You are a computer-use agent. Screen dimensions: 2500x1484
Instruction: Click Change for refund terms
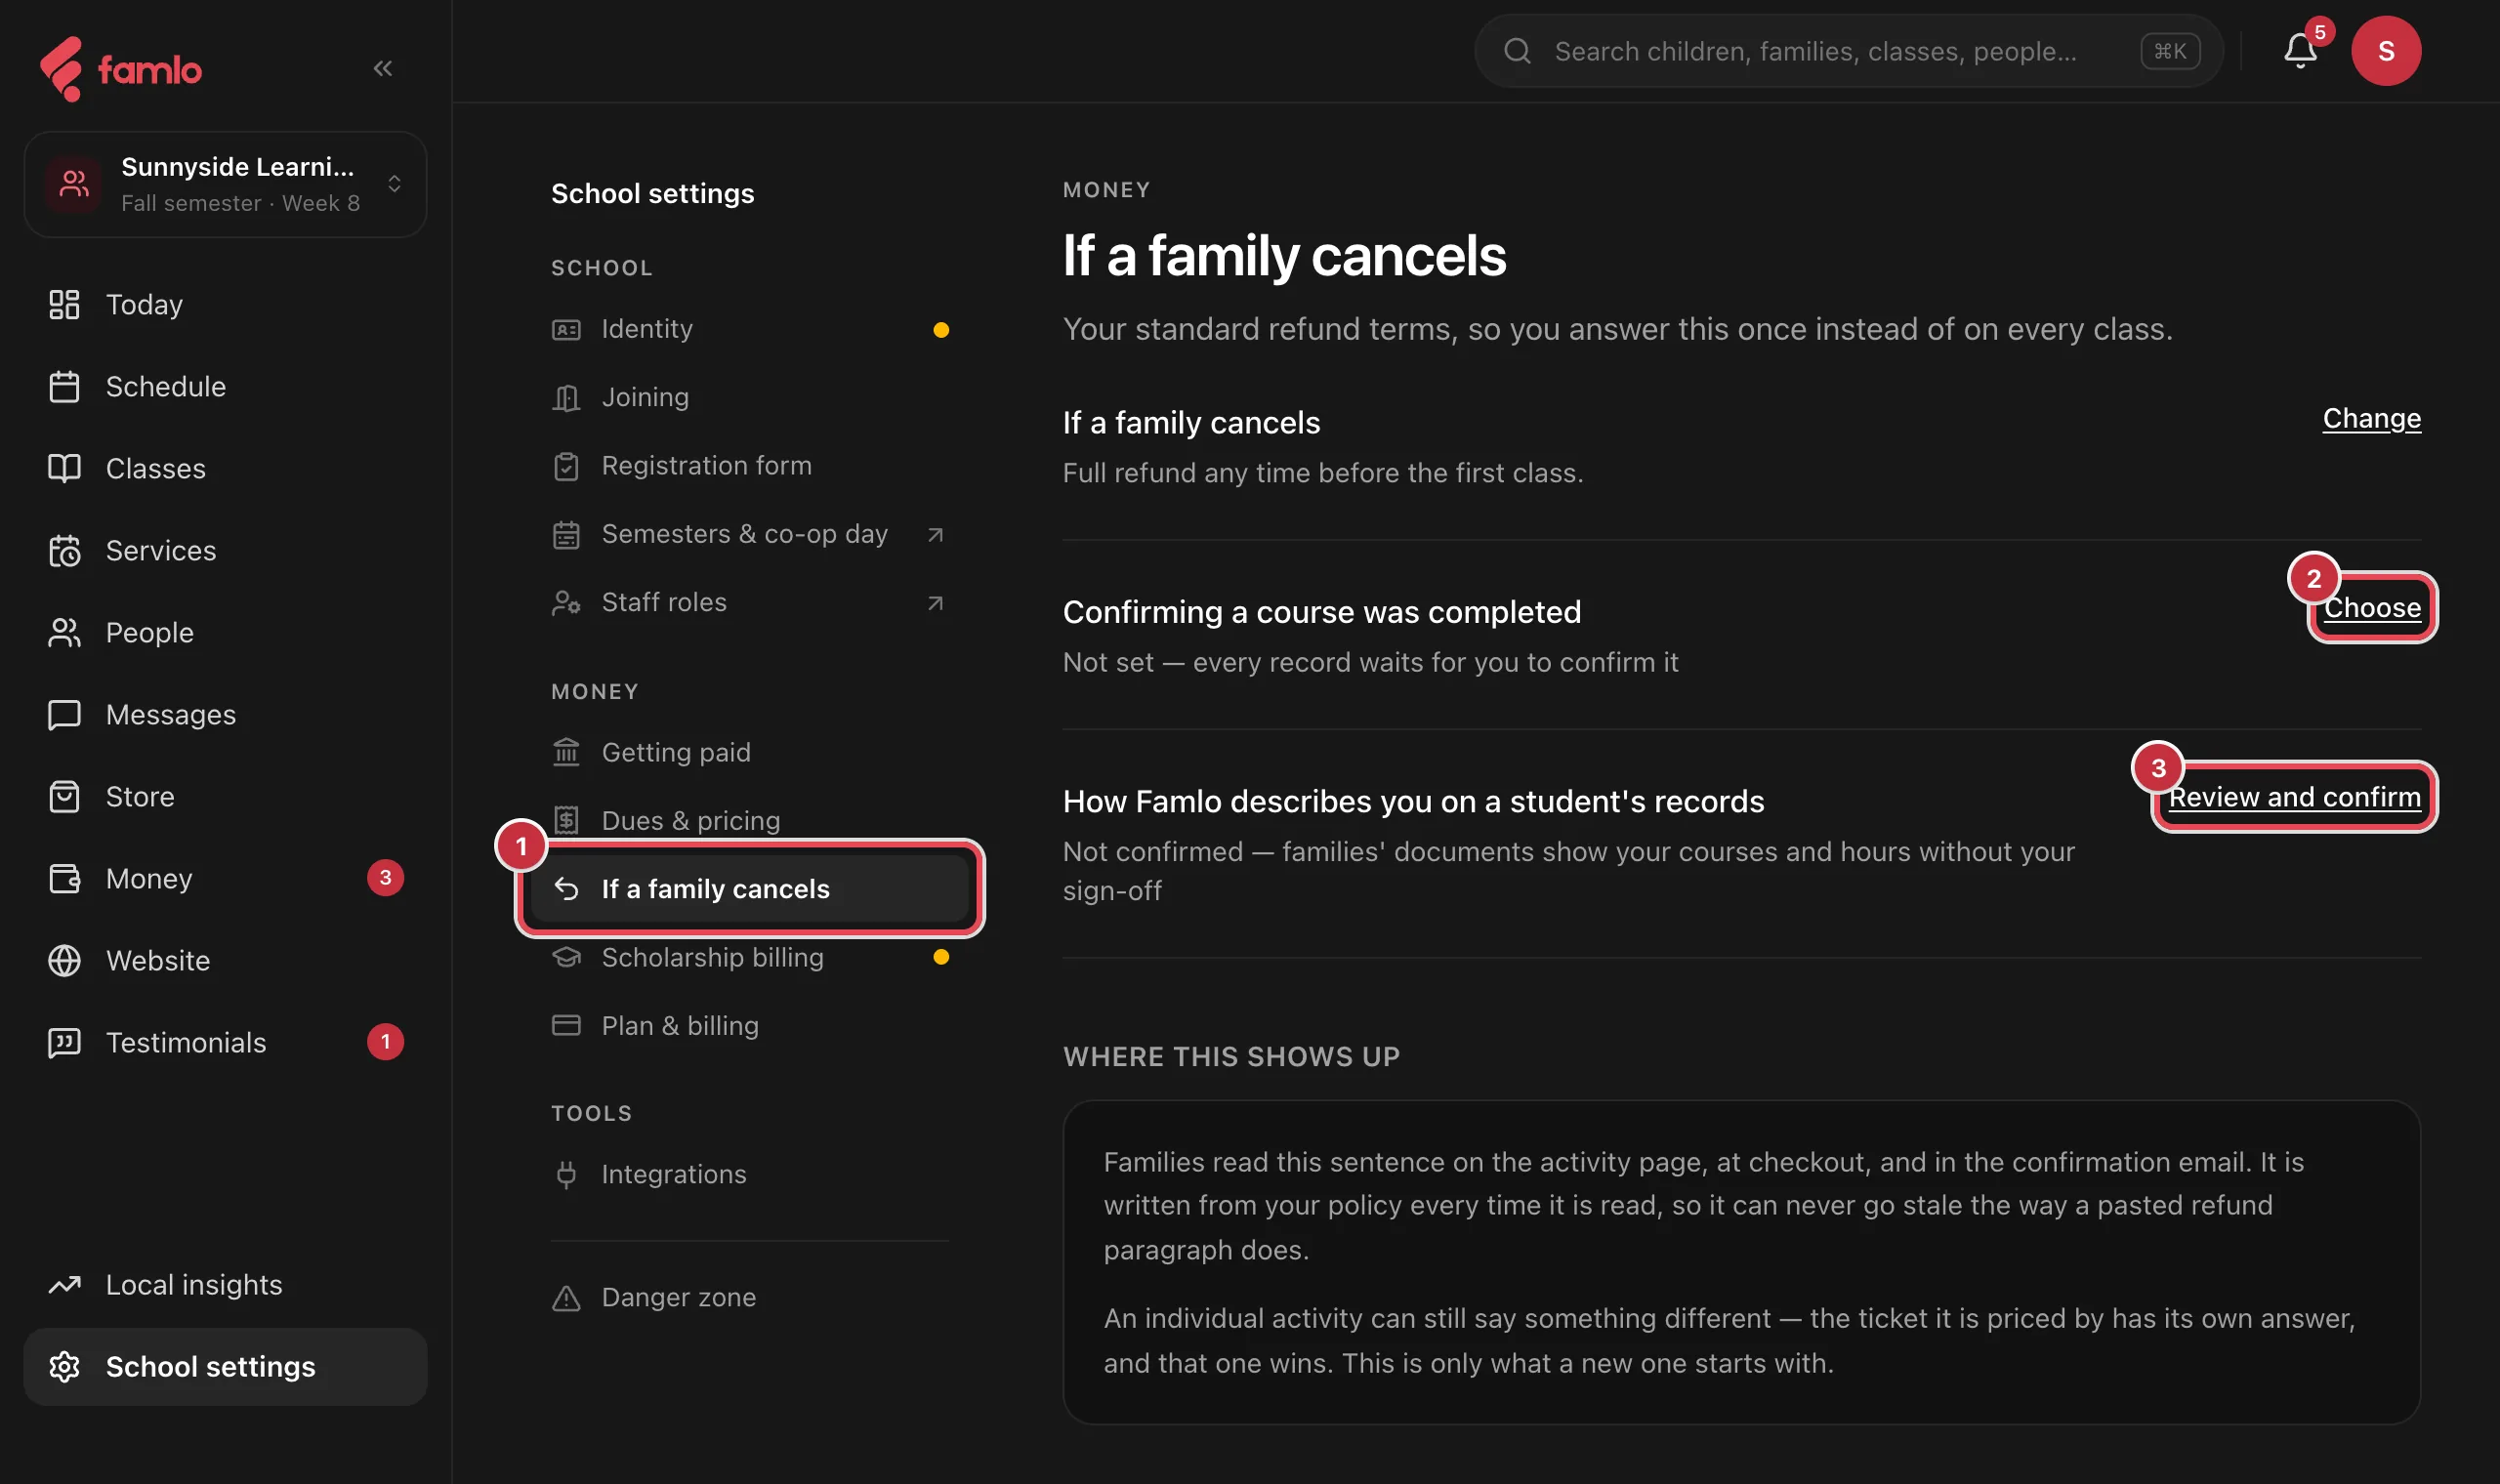pos(2371,418)
